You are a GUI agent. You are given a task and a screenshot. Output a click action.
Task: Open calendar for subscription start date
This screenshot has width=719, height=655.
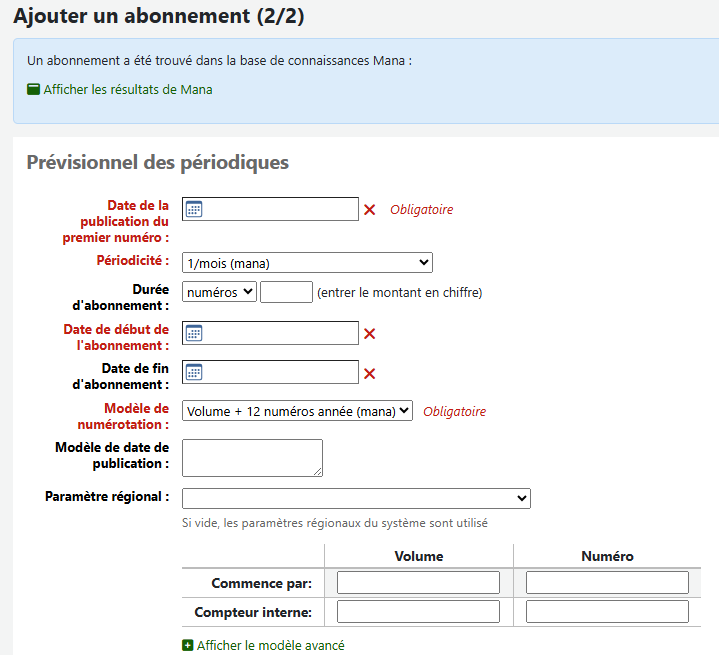point(195,333)
